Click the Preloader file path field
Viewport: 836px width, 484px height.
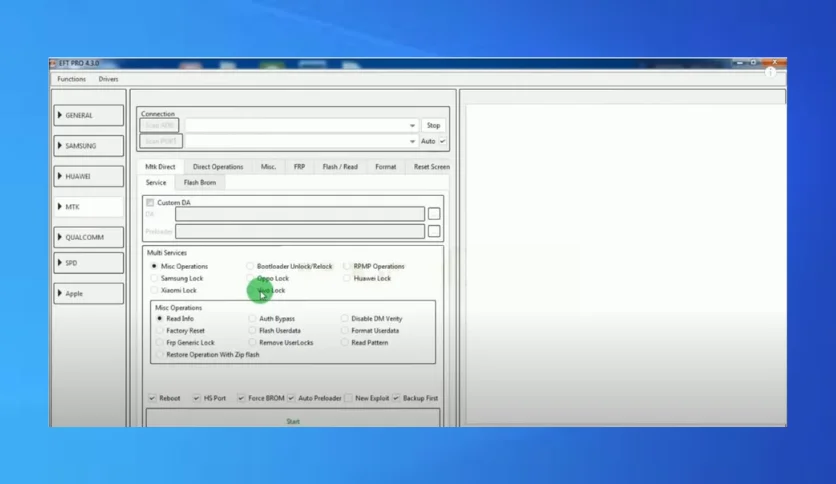click(300, 231)
